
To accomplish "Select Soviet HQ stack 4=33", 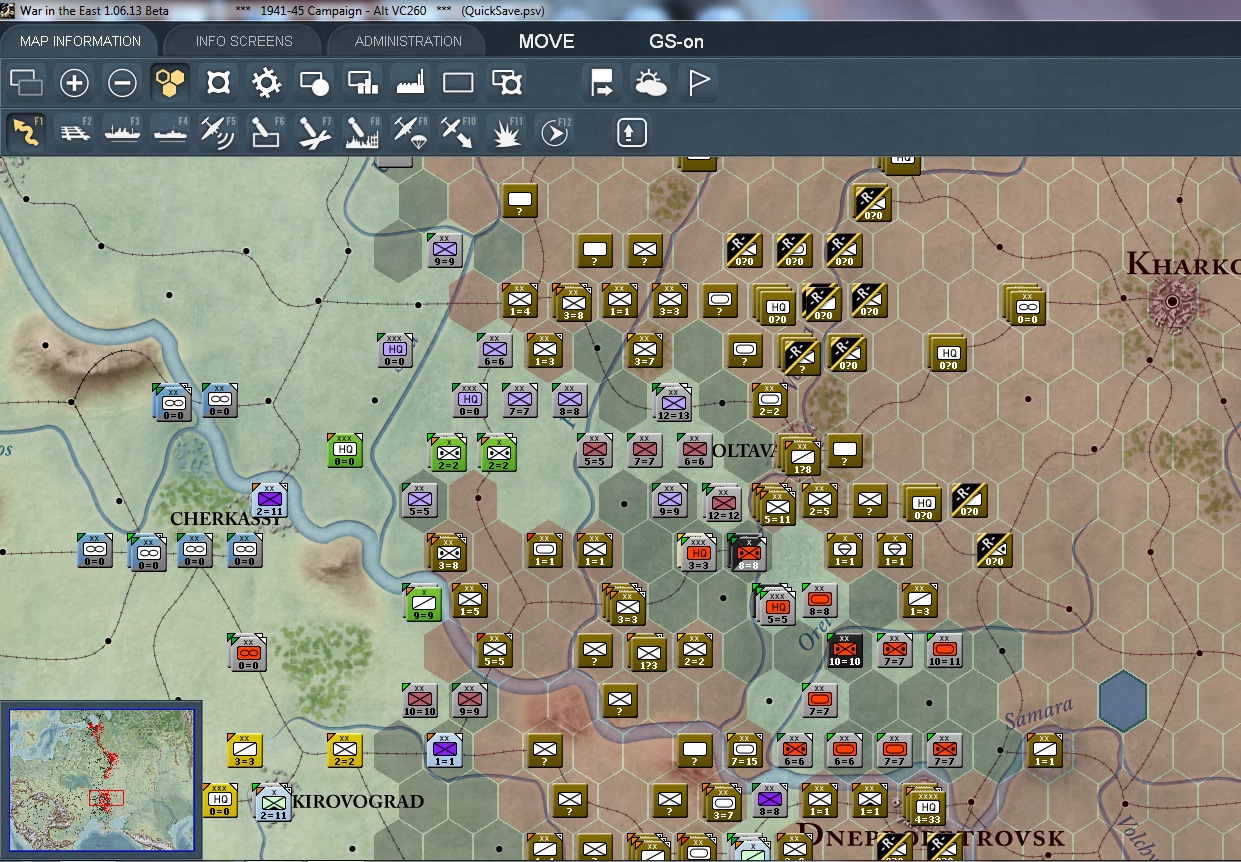I will 927,803.
